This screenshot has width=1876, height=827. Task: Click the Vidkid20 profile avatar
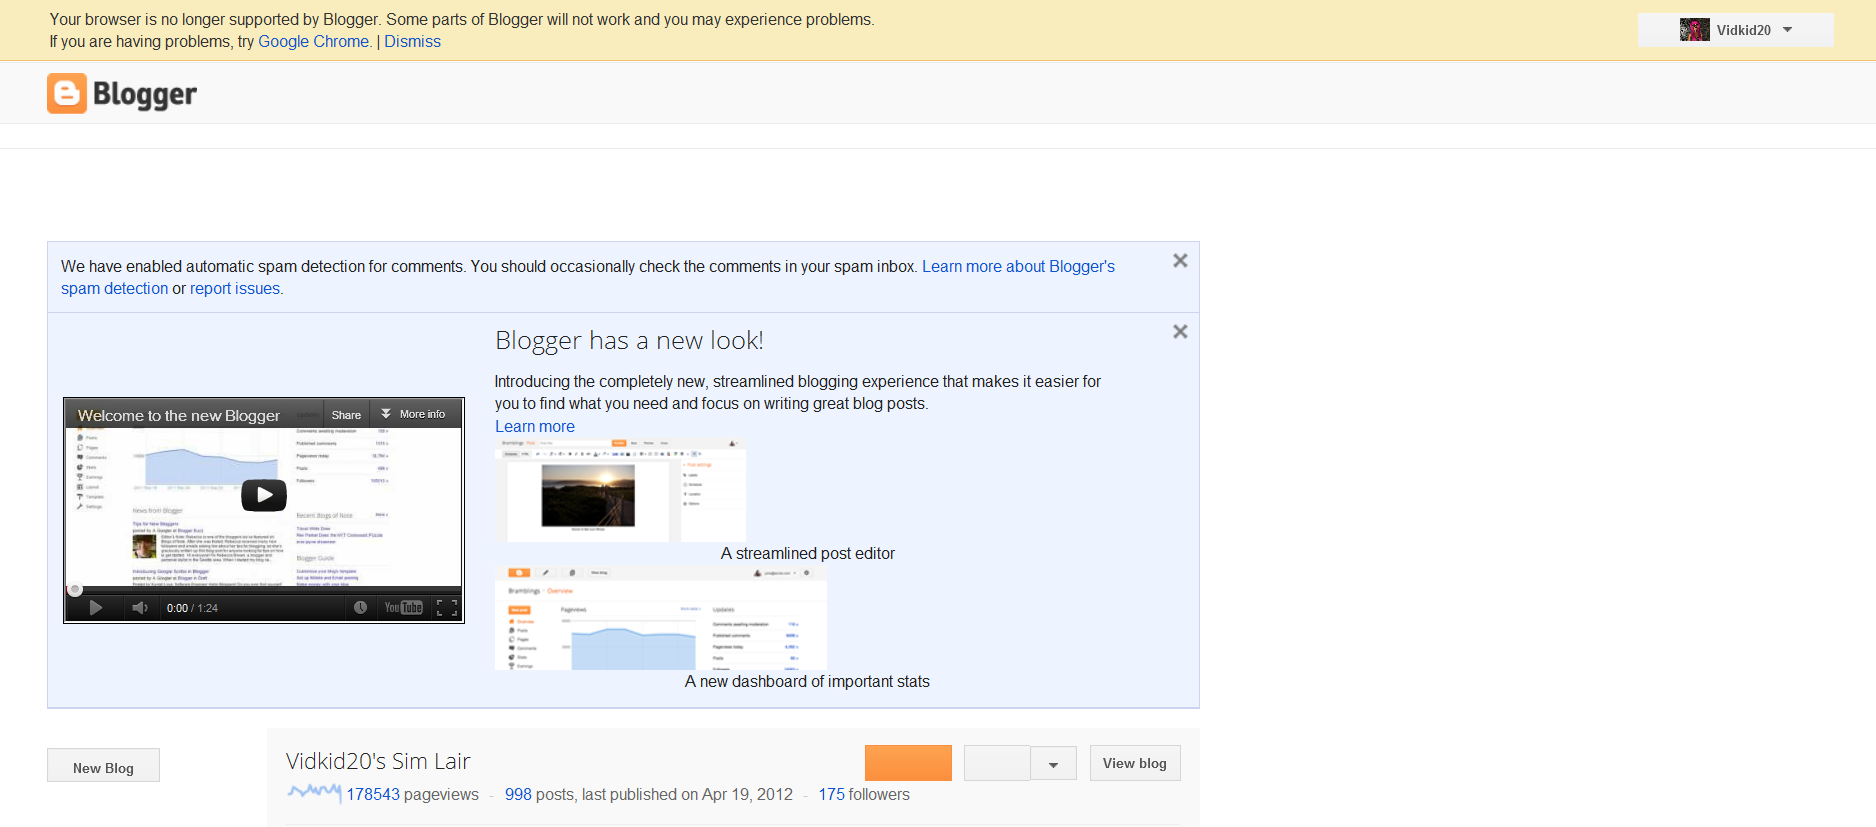pos(1694,30)
